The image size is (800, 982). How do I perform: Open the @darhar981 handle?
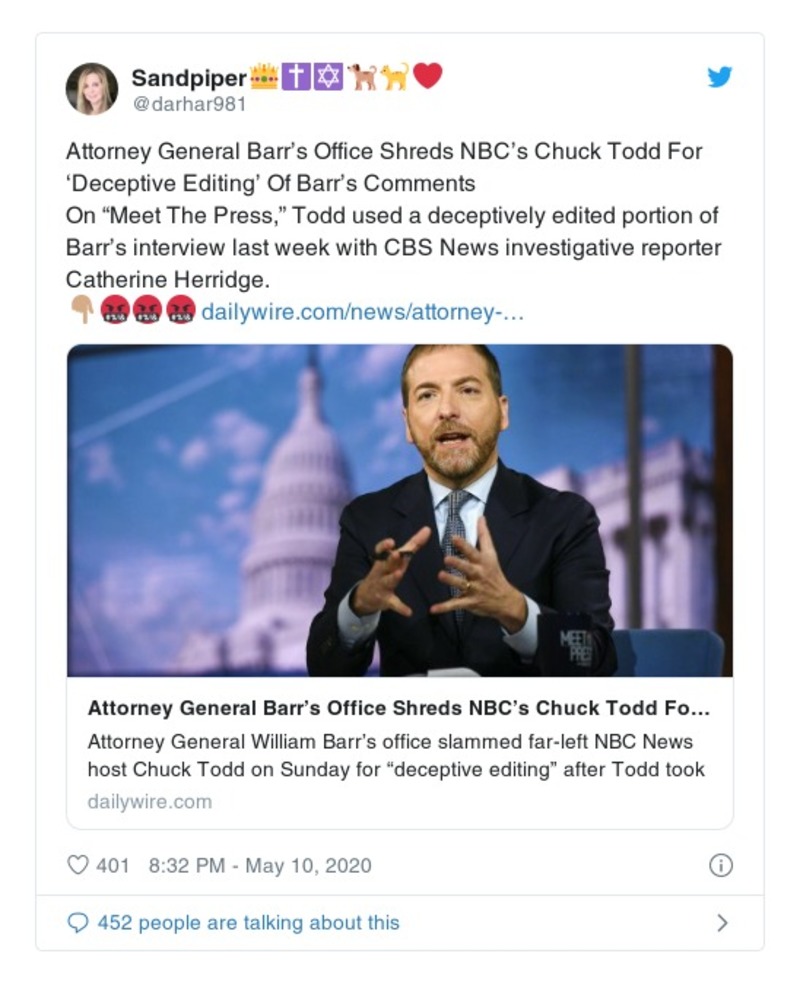pyautogui.click(x=188, y=103)
